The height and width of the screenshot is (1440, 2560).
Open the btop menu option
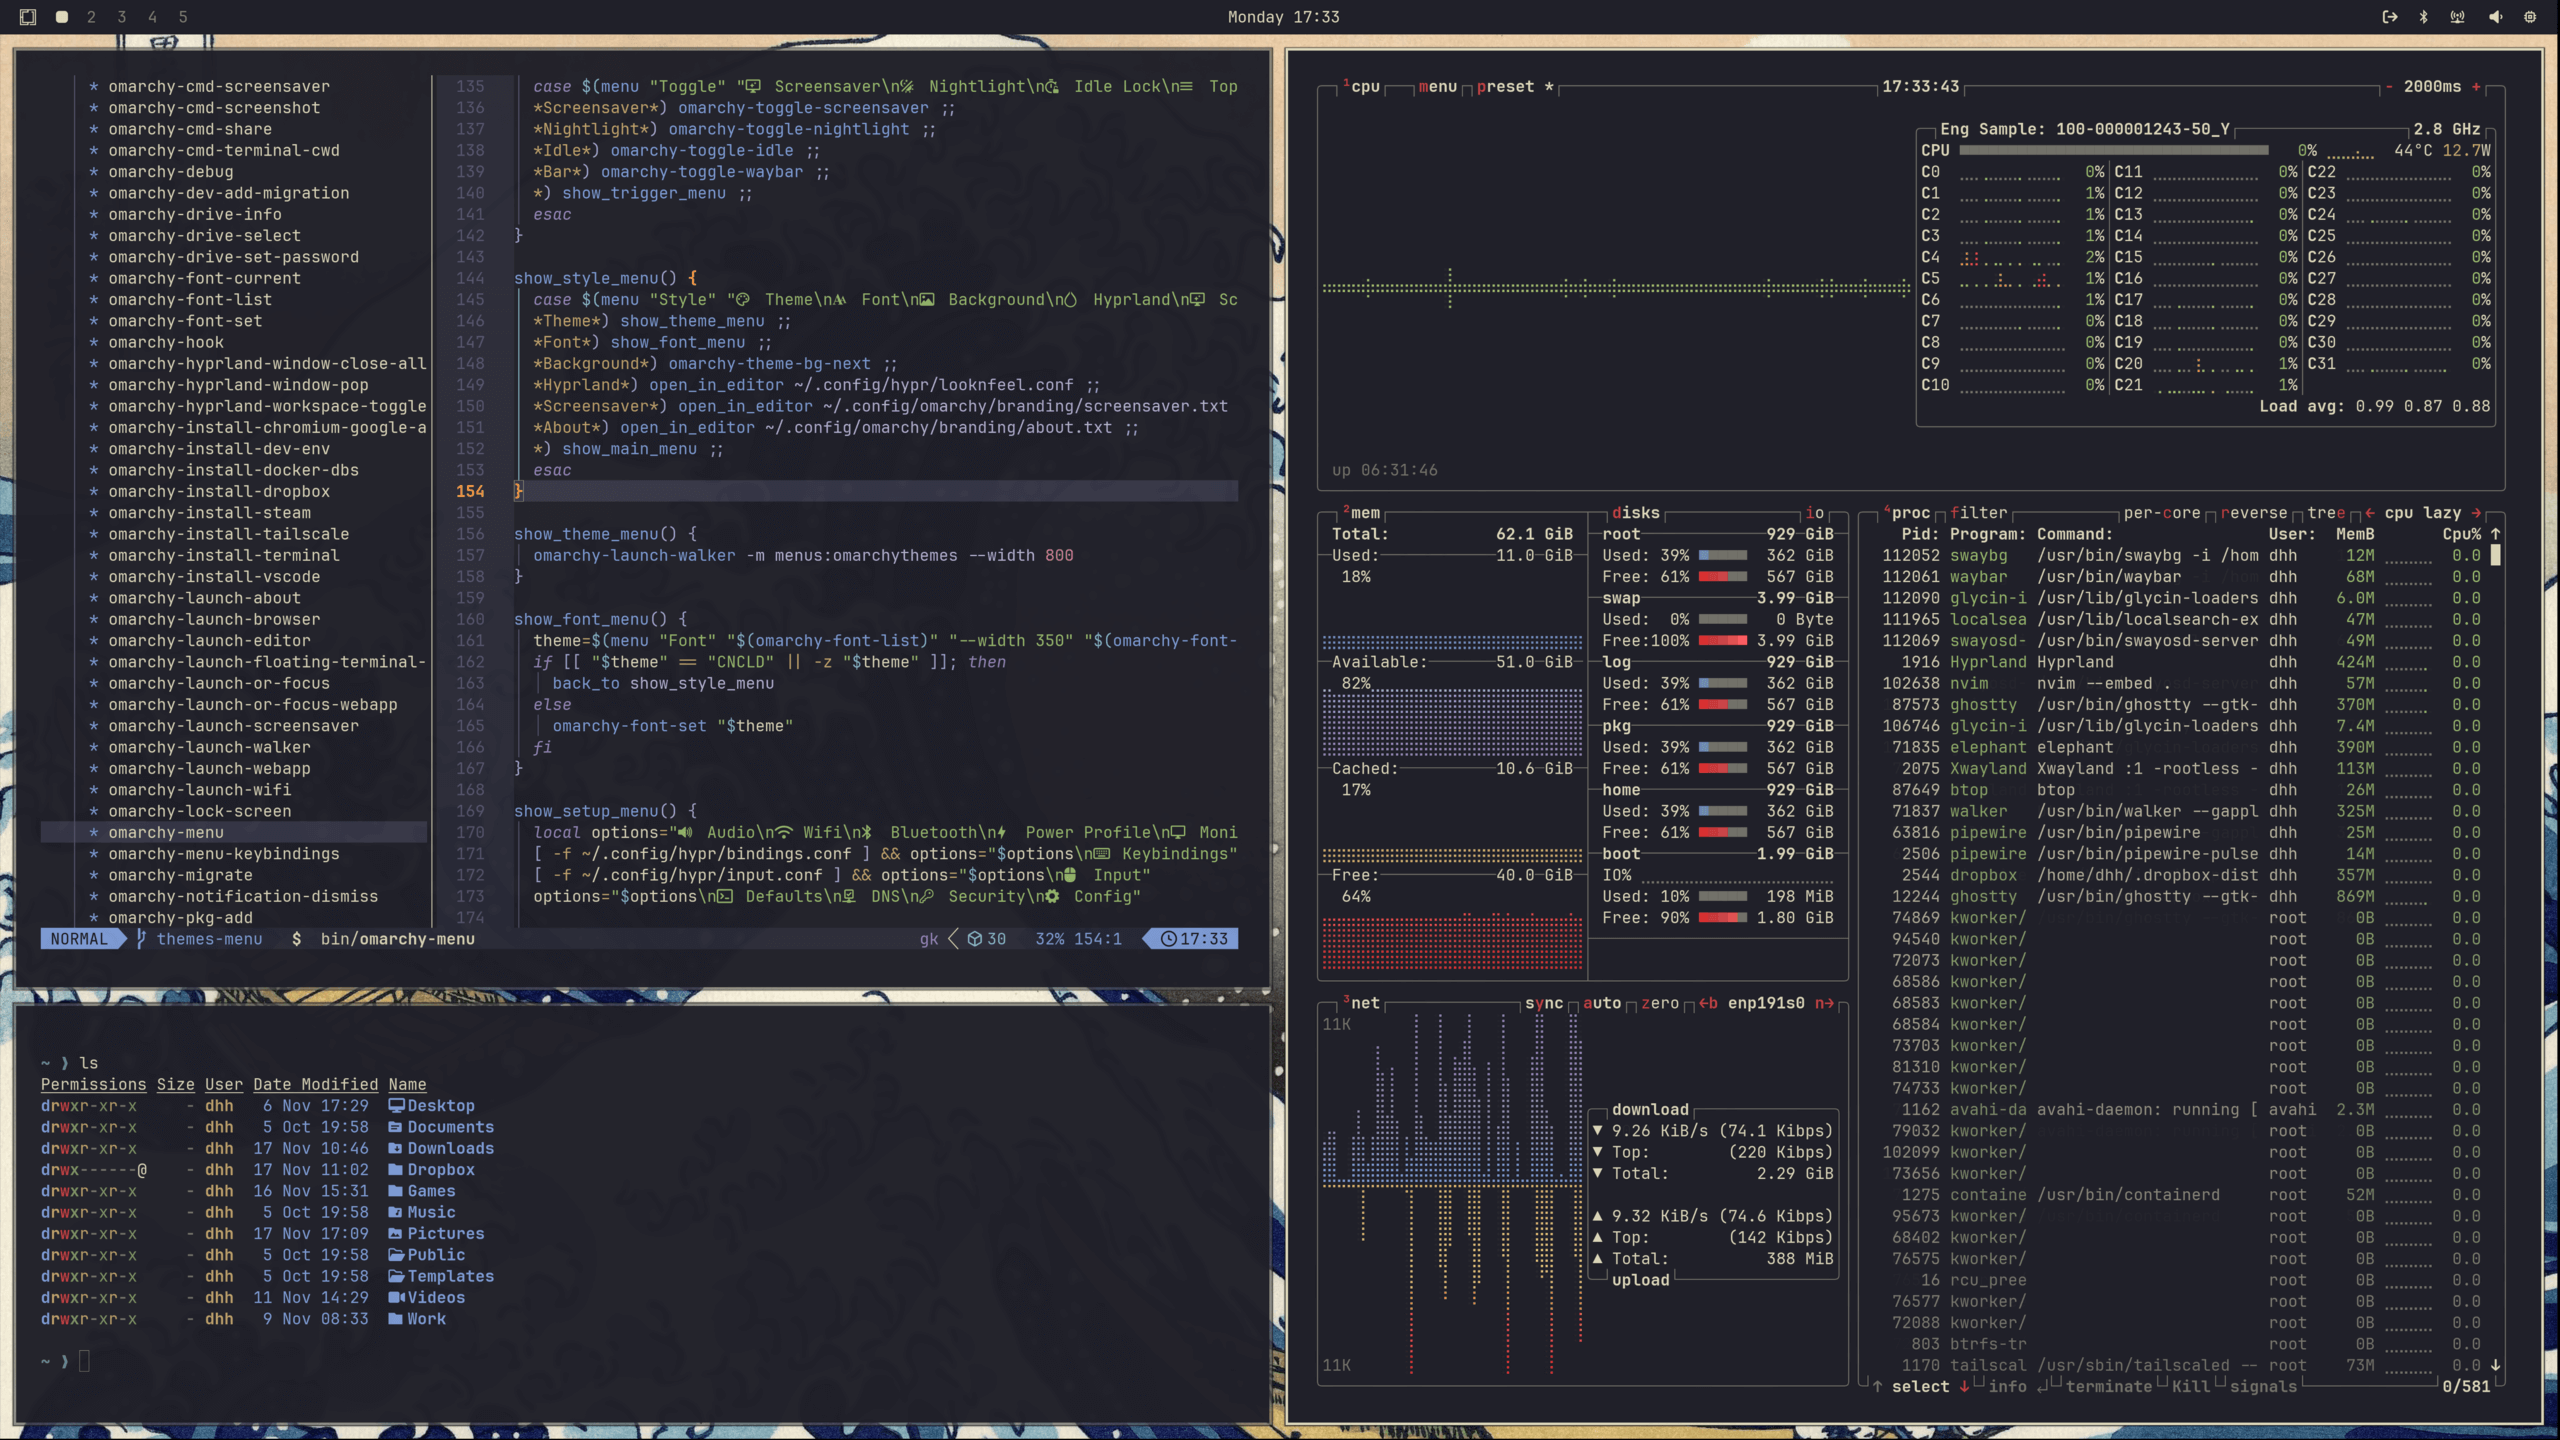click(x=1437, y=87)
